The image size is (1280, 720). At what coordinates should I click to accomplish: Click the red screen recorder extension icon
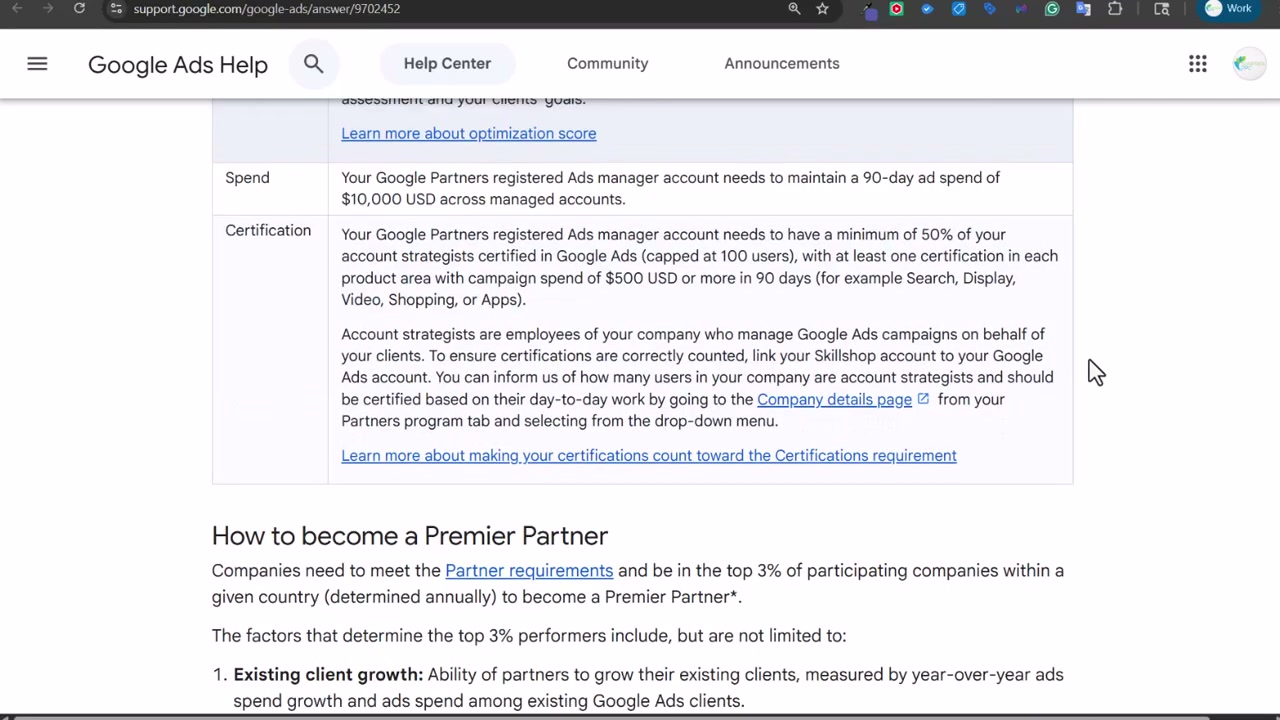point(896,9)
